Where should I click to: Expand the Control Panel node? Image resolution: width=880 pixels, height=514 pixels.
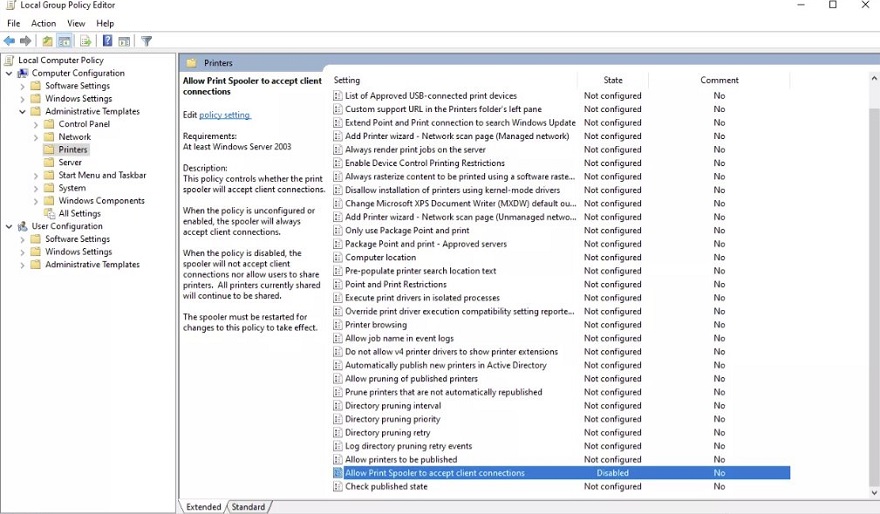(36, 124)
